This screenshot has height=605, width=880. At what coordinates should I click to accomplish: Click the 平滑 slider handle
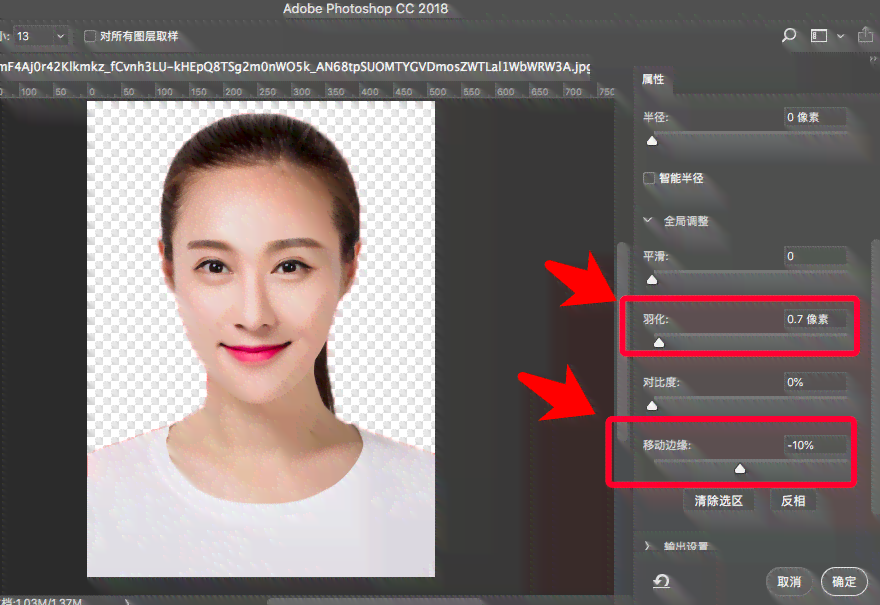pos(652,279)
